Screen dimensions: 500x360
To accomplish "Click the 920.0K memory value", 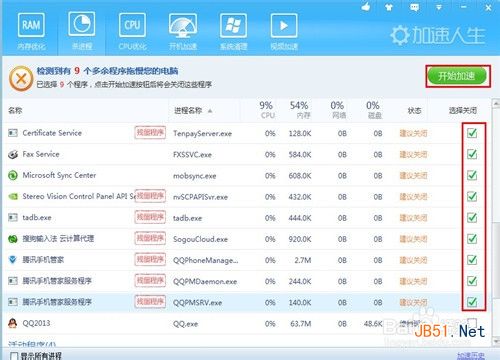I will pyautogui.click(x=300, y=239).
